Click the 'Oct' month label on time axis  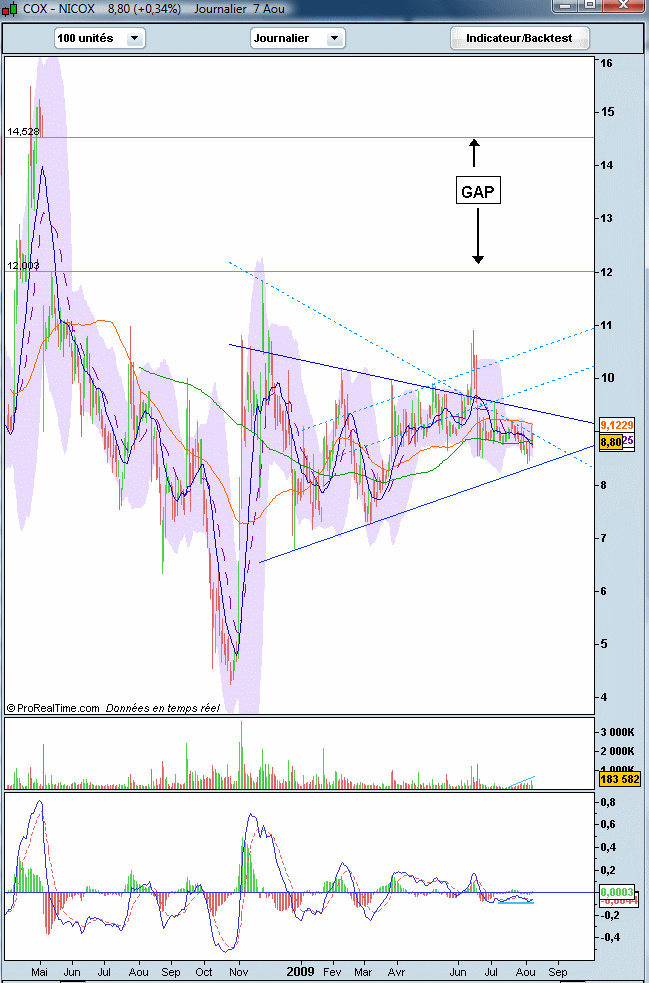point(204,971)
